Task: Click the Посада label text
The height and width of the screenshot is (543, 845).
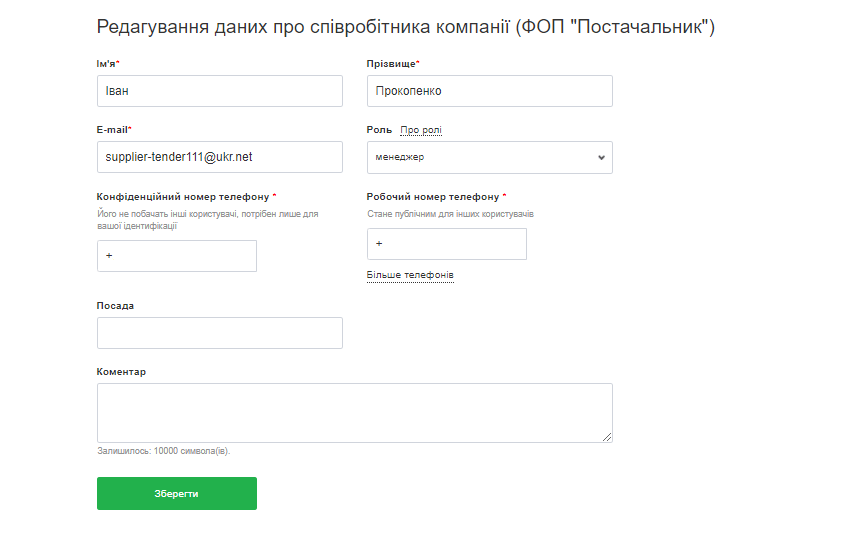Action: pyautogui.click(x=115, y=306)
